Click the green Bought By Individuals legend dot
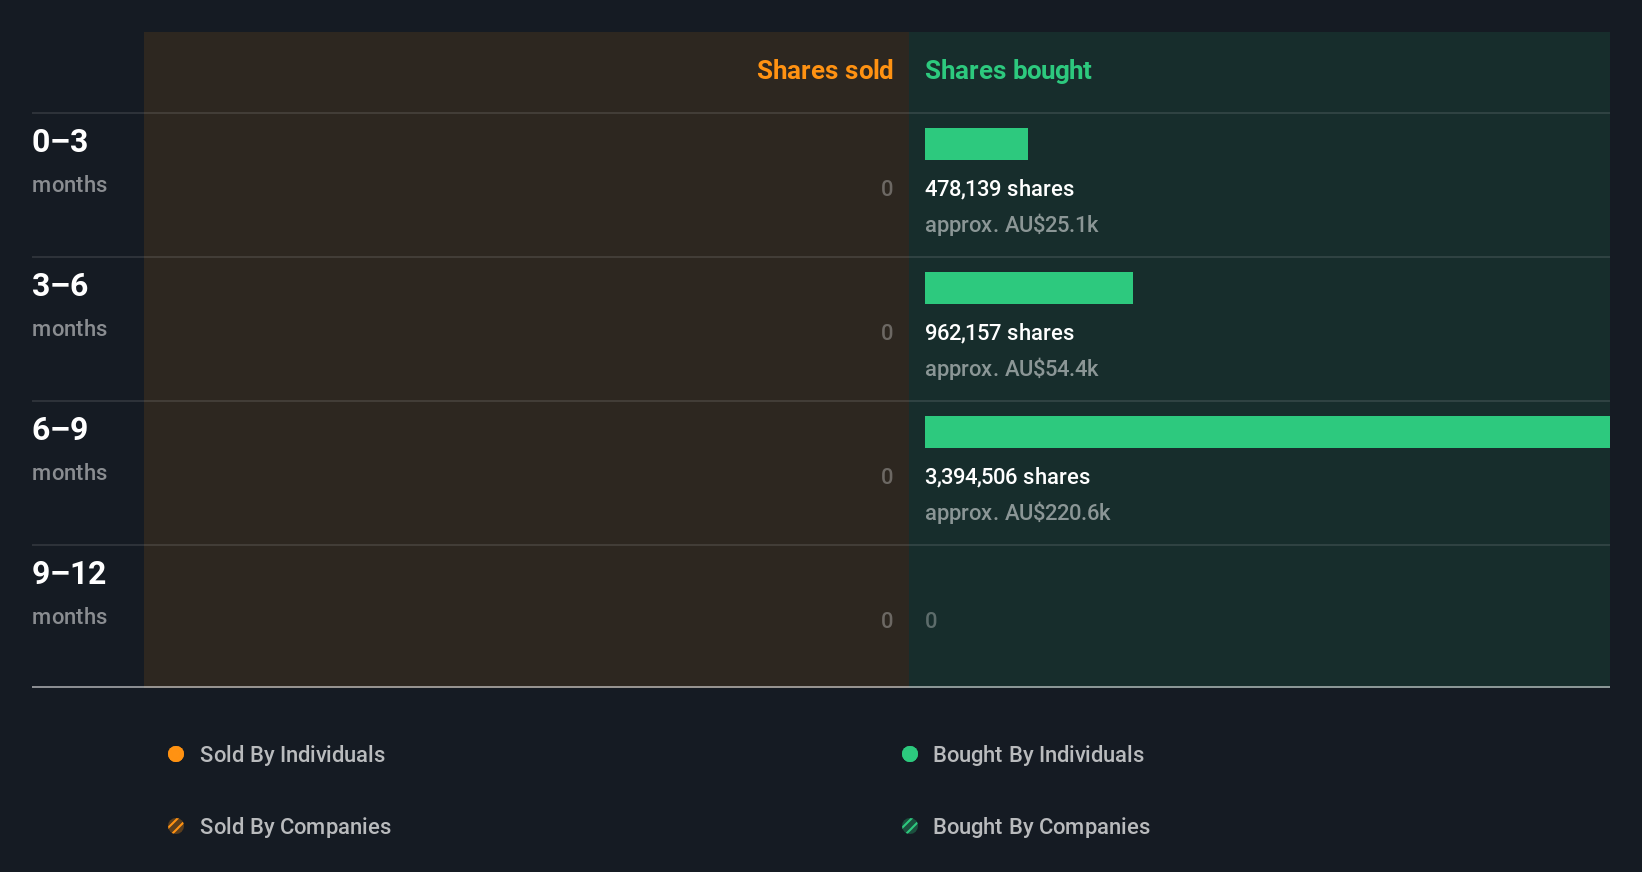Screen dimensions: 1642x872 click(x=910, y=754)
